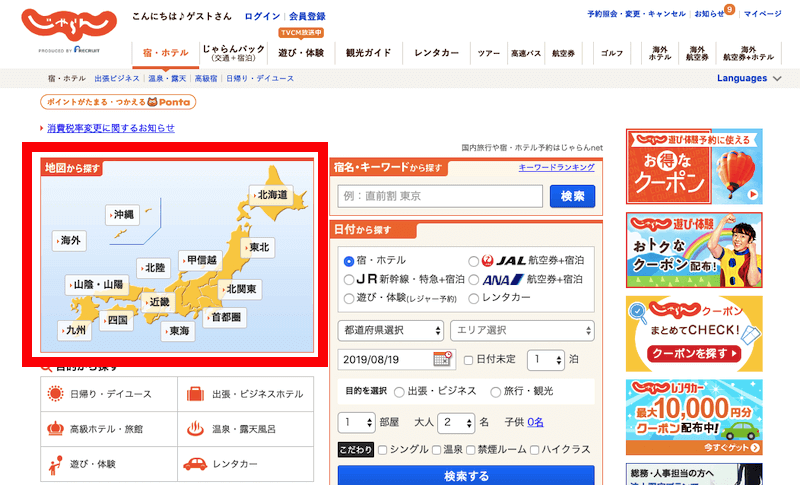This screenshot has height=485, width=800.
Task: Click the 温泉・露天 sub-navigation link
Action: coord(167,79)
